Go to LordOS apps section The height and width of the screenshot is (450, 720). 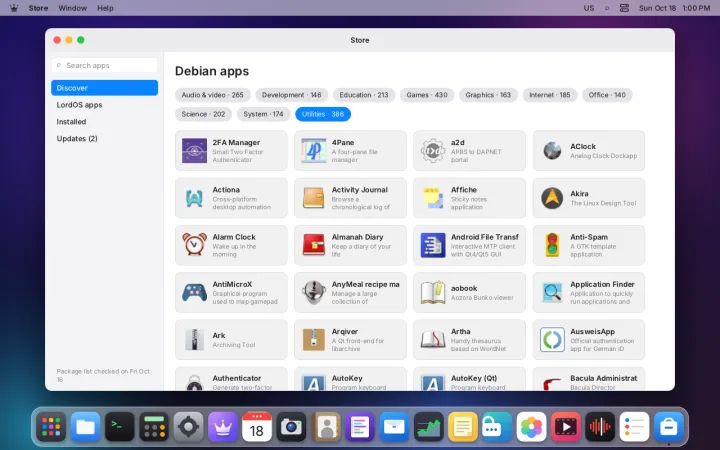click(x=104, y=105)
